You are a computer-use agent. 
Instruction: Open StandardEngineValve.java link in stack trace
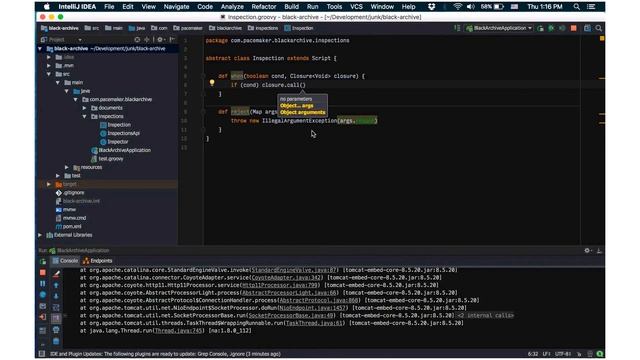[294, 270]
